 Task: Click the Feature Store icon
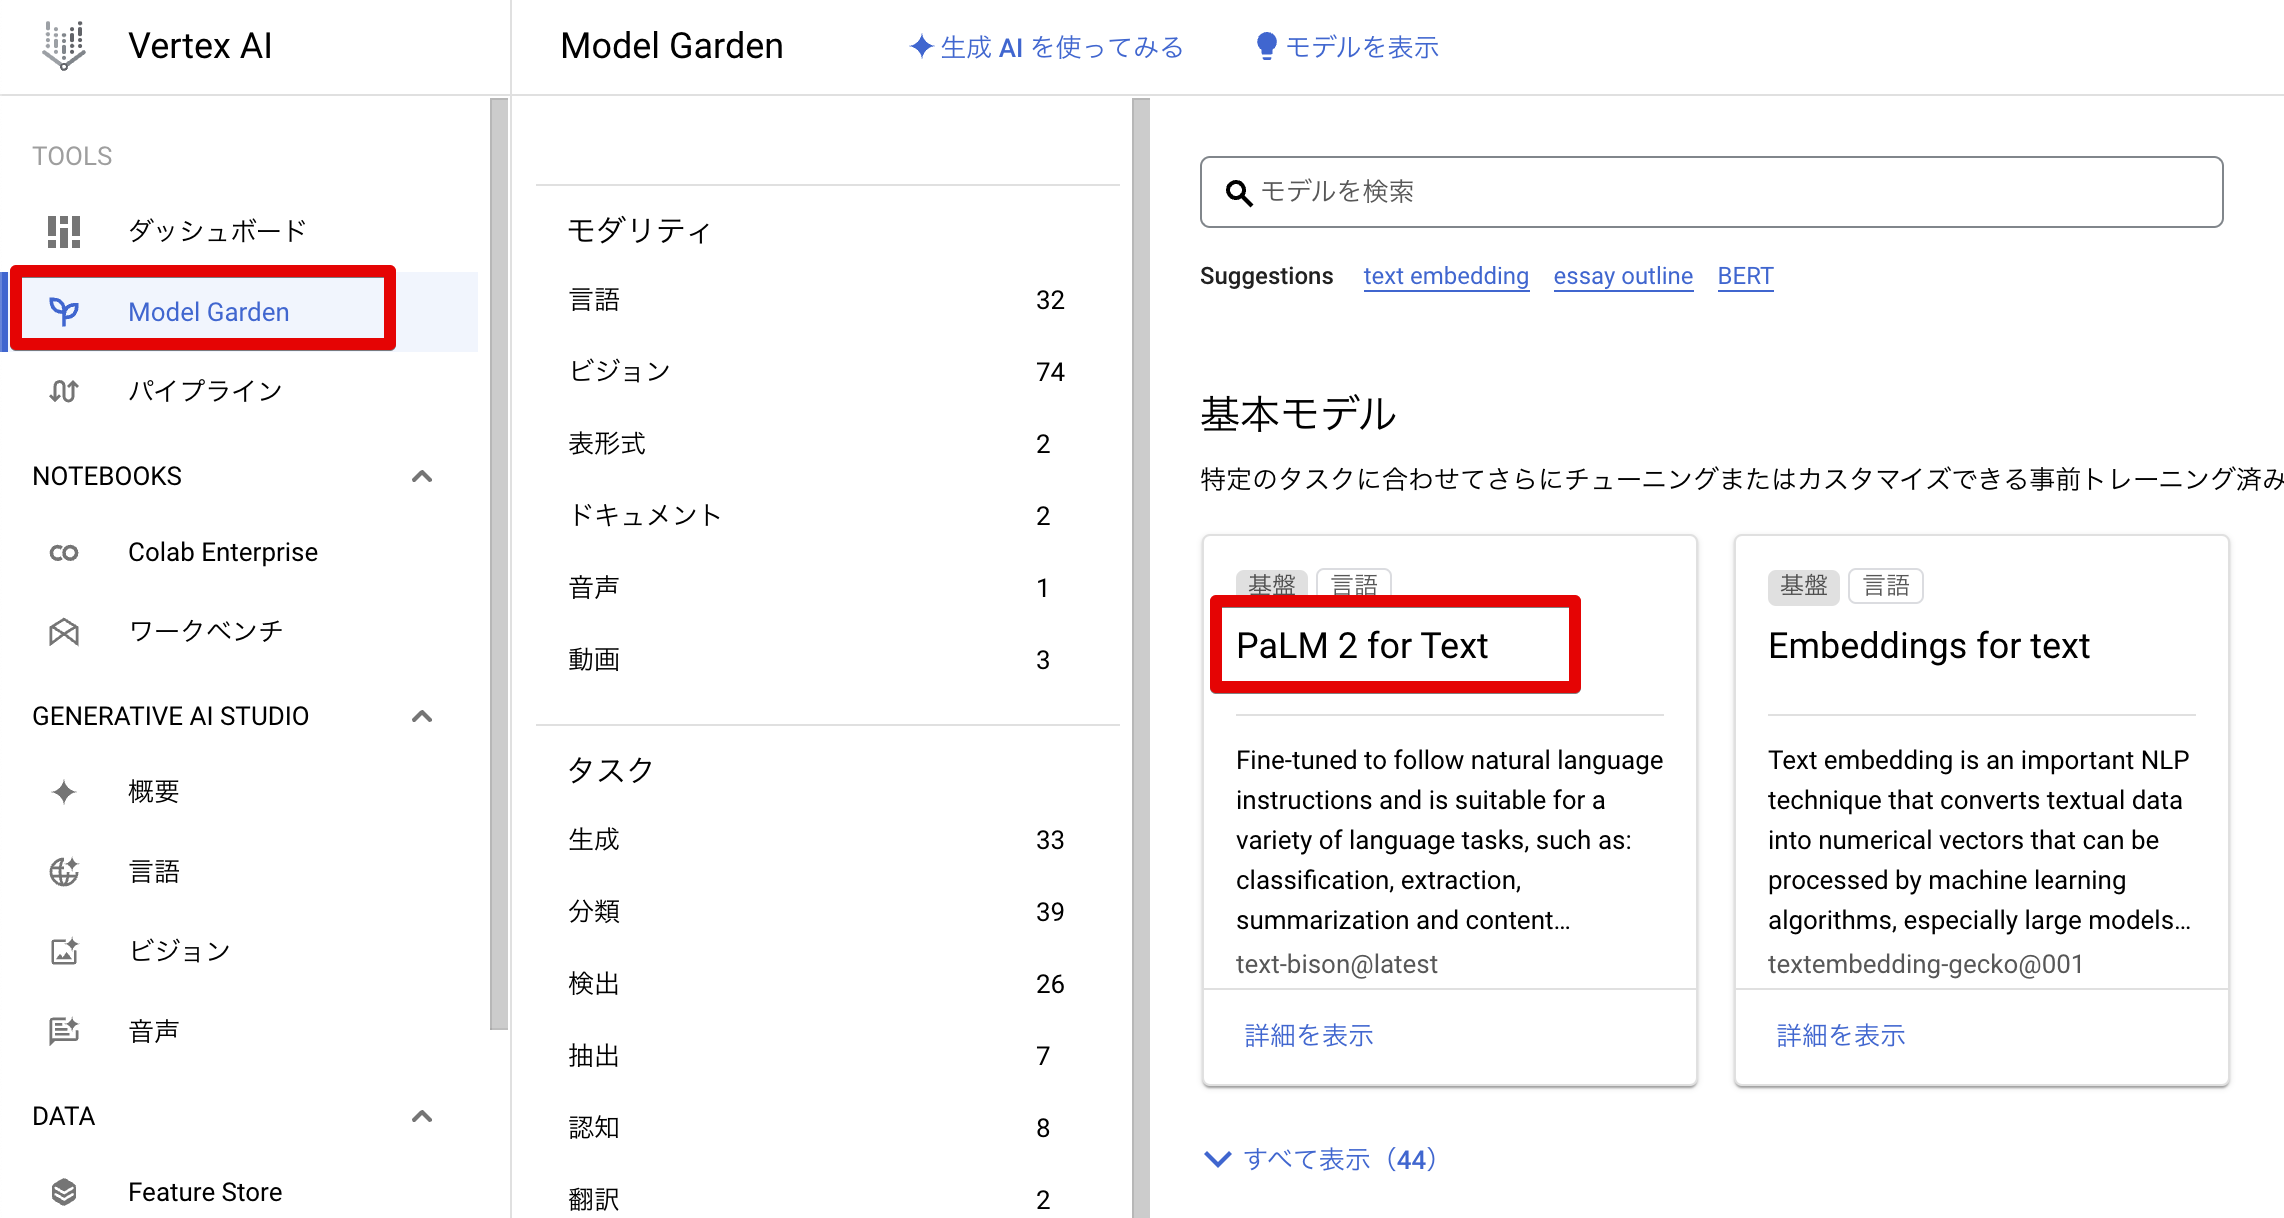tap(63, 1191)
